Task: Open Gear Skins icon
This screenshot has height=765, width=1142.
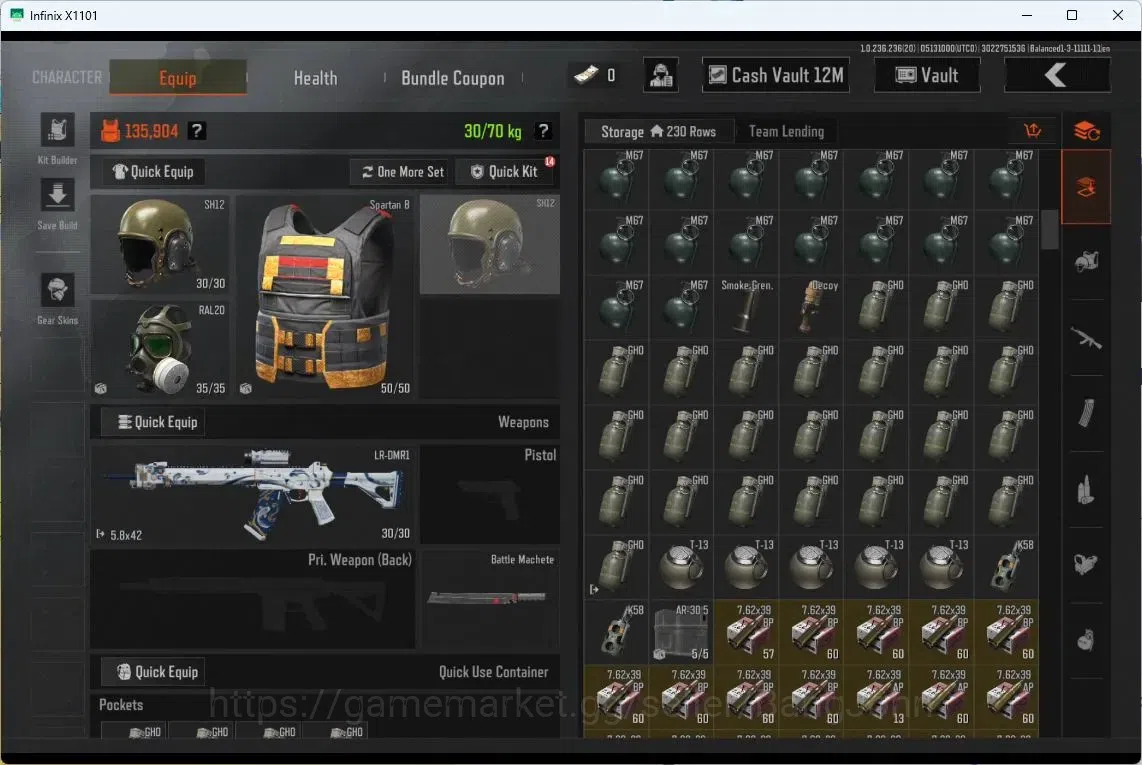Action: click(x=58, y=291)
